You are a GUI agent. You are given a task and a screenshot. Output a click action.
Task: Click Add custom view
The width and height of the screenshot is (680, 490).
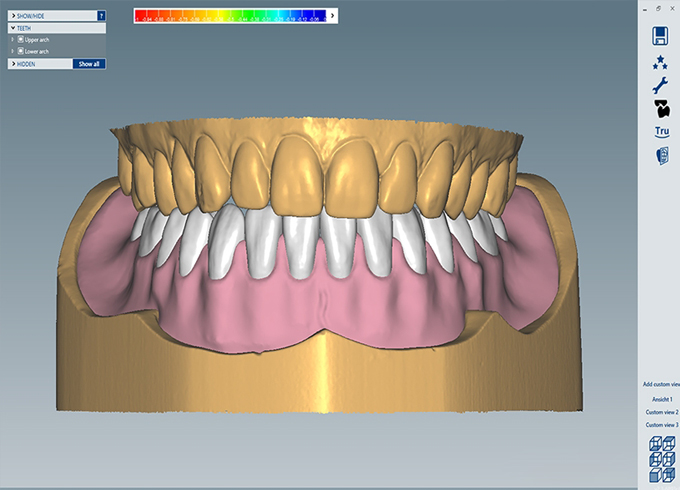659,384
